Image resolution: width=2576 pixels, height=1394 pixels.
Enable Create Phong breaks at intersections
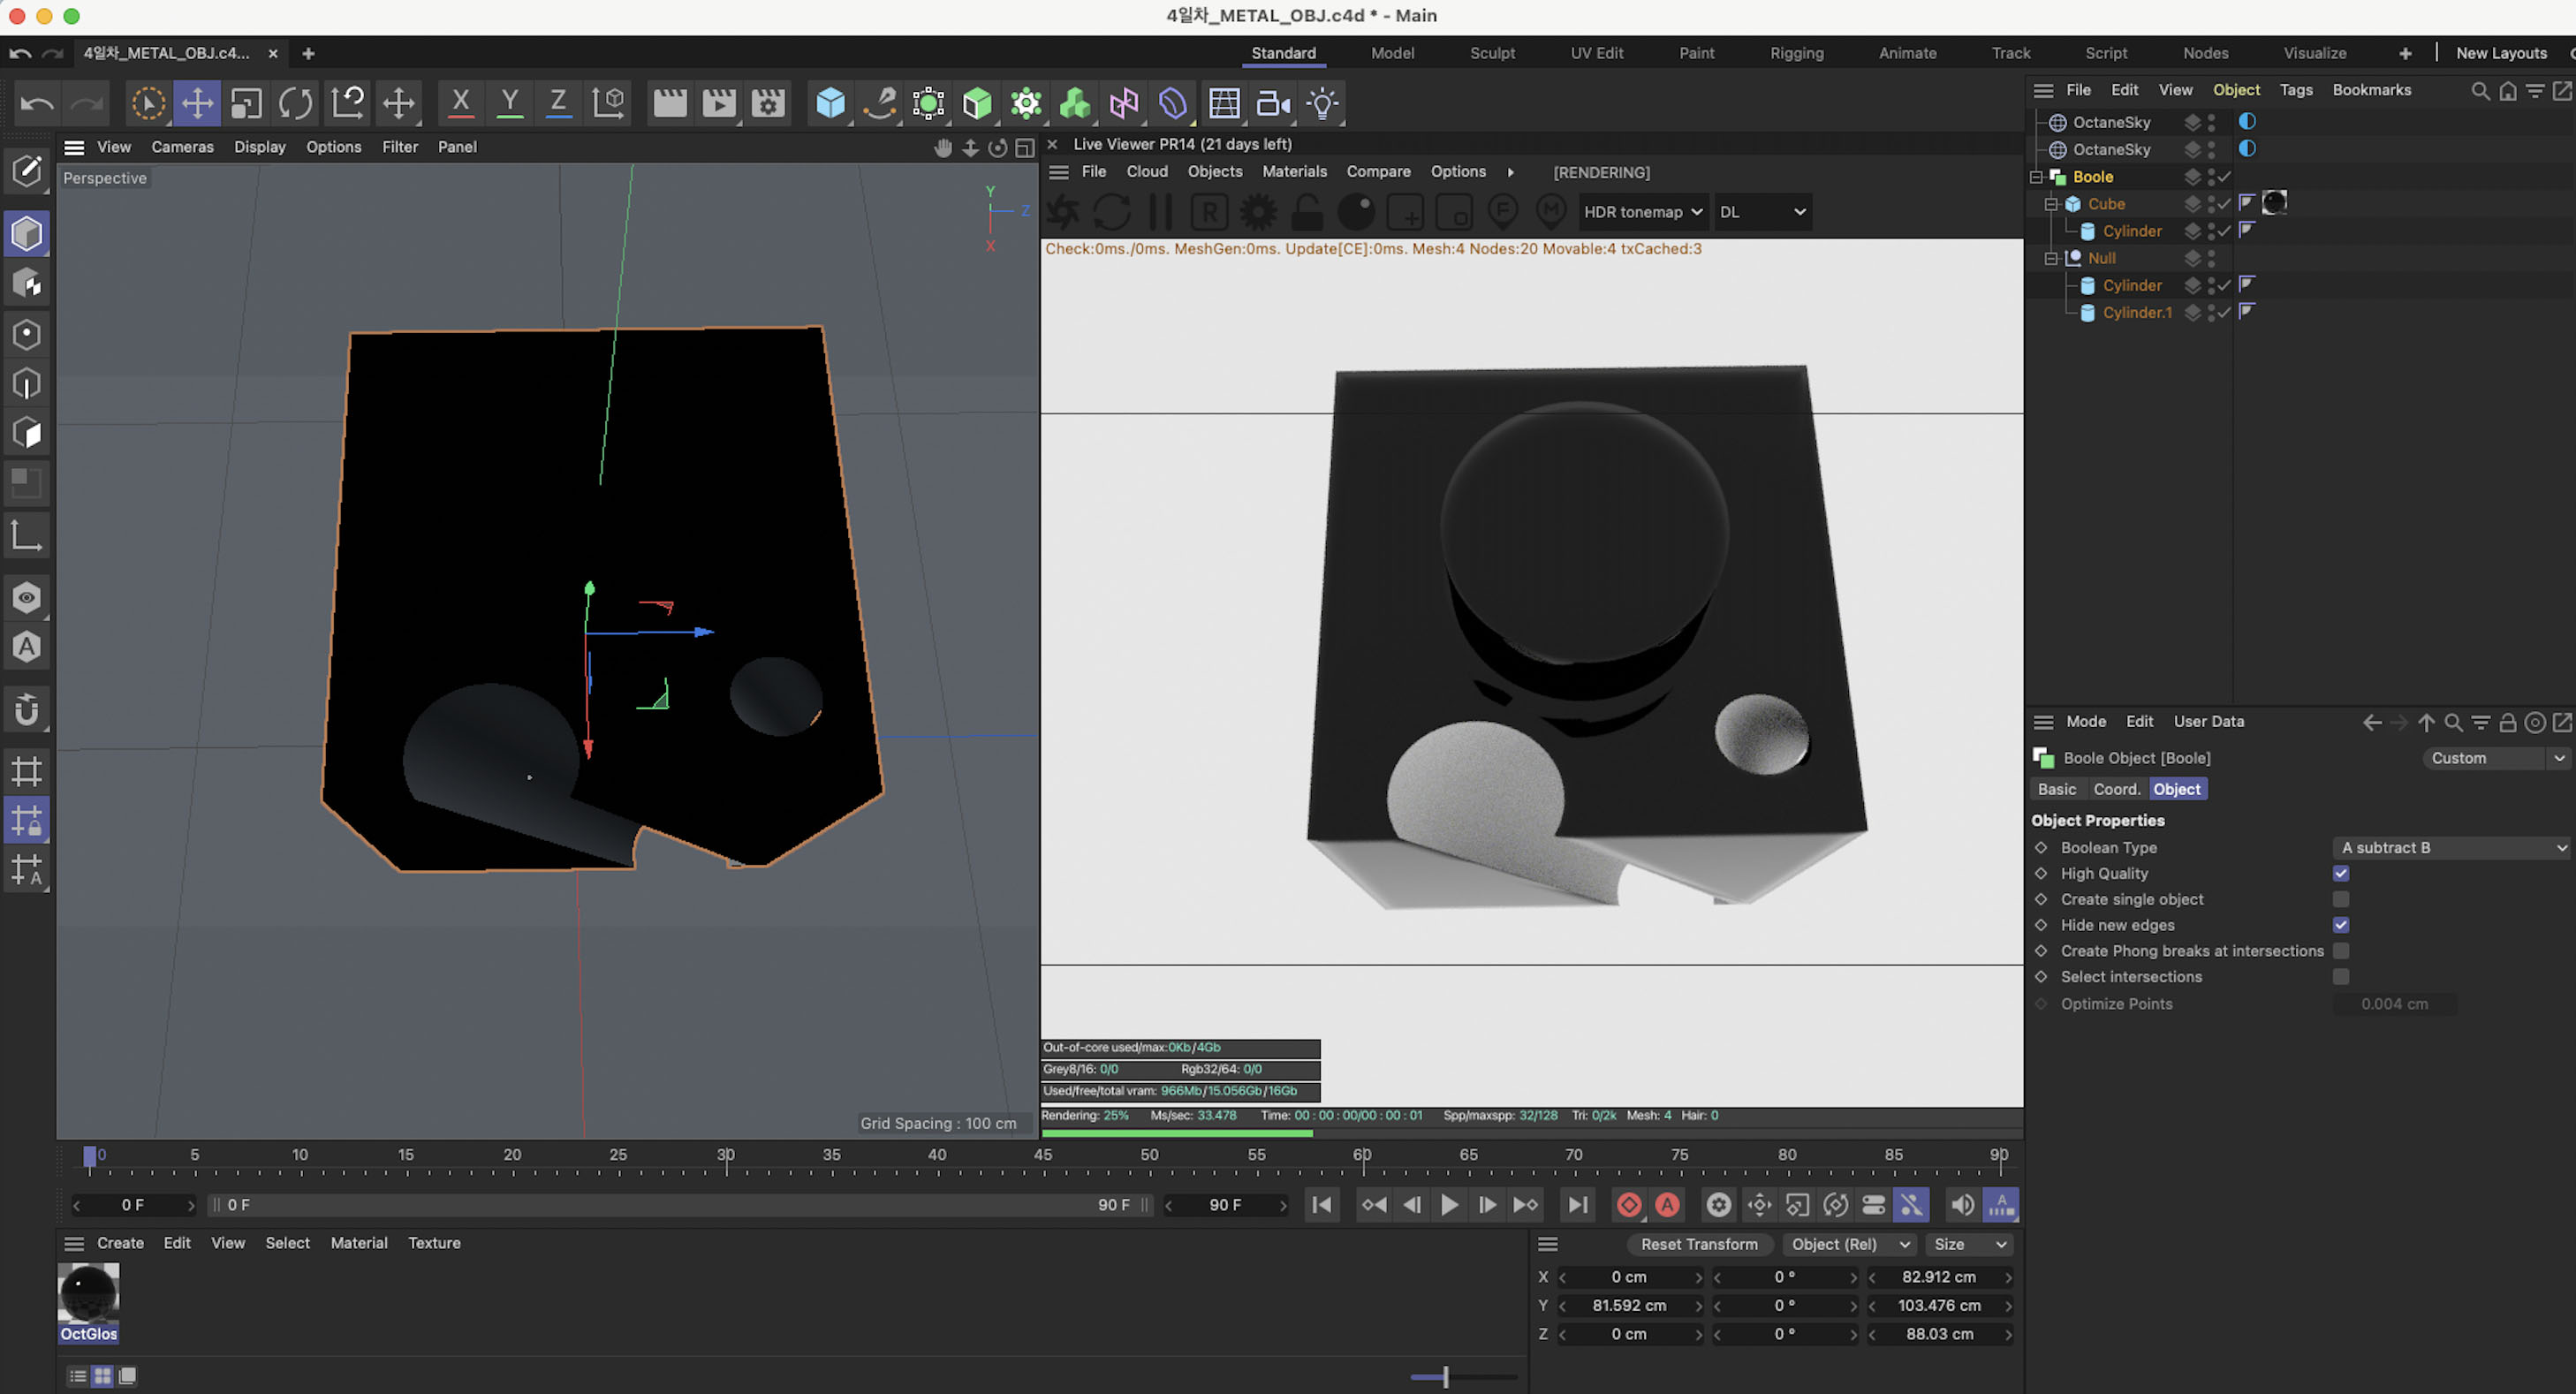(2341, 951)
